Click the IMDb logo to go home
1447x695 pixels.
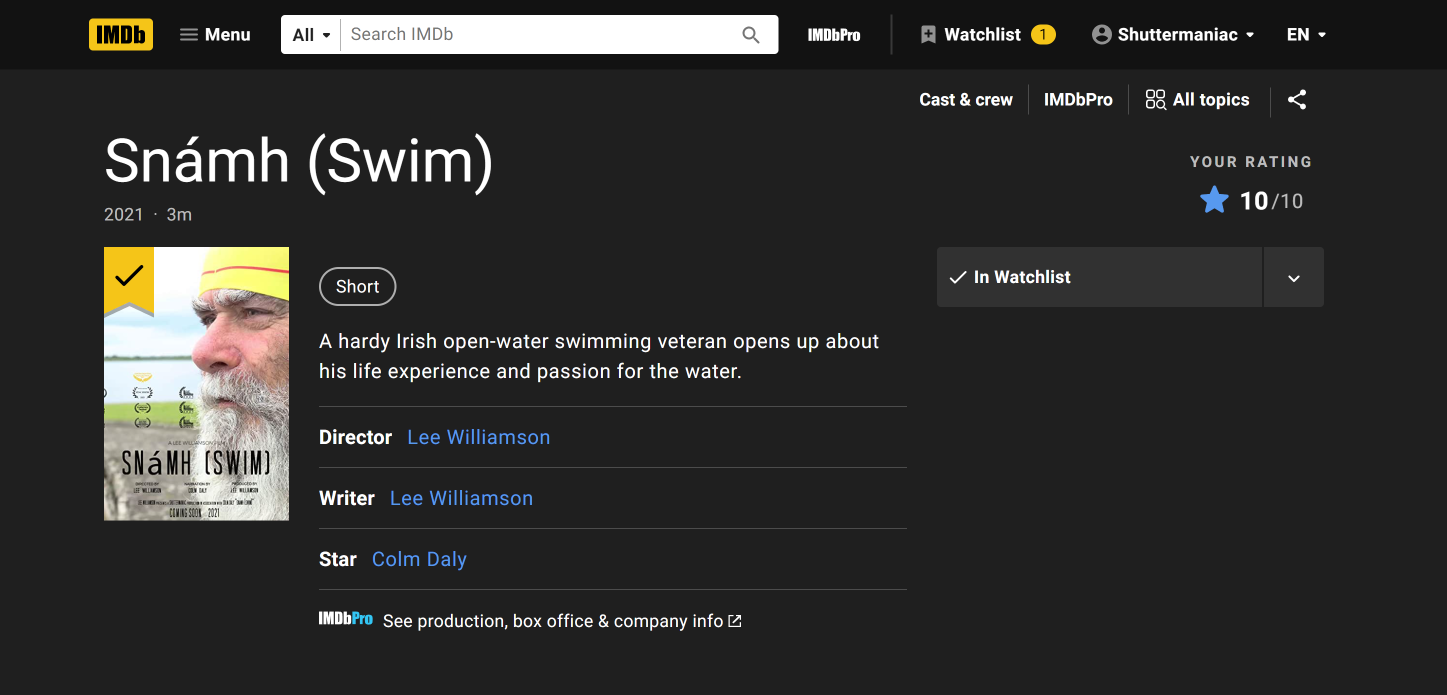coord(121,34)
